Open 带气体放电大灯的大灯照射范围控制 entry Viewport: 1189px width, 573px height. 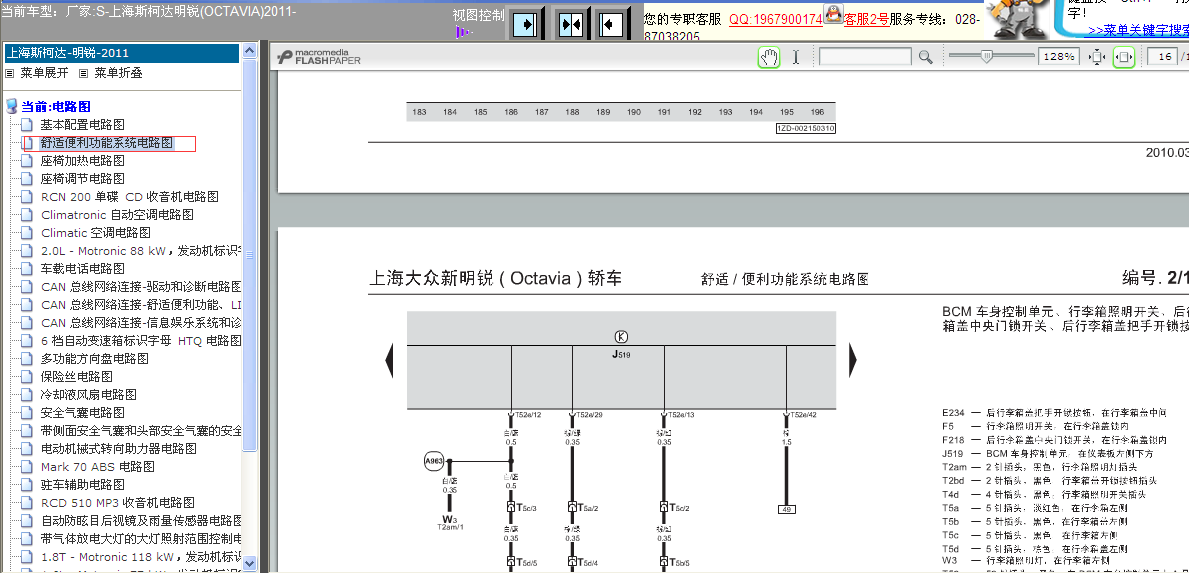141,539
